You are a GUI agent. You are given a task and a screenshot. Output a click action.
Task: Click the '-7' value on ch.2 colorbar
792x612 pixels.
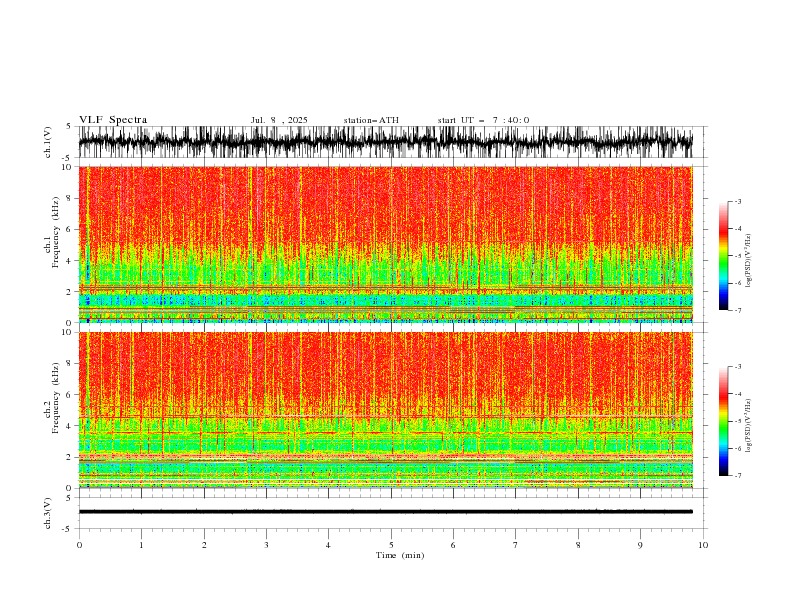pyautogui.click(x=738, y=475)
